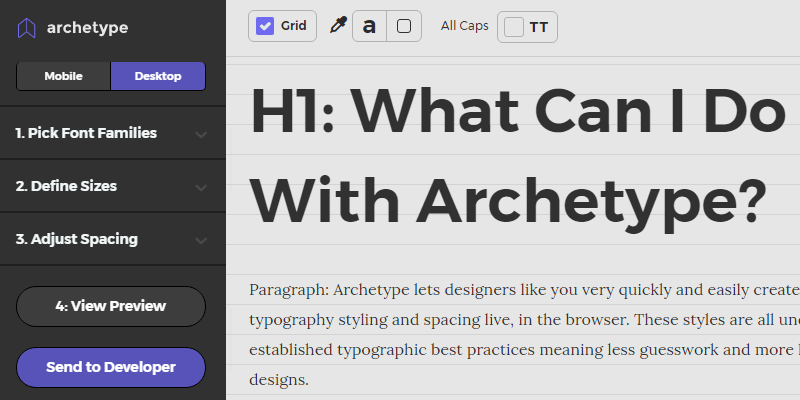Expand chevron beside Define Sizes

click(201, 187)
